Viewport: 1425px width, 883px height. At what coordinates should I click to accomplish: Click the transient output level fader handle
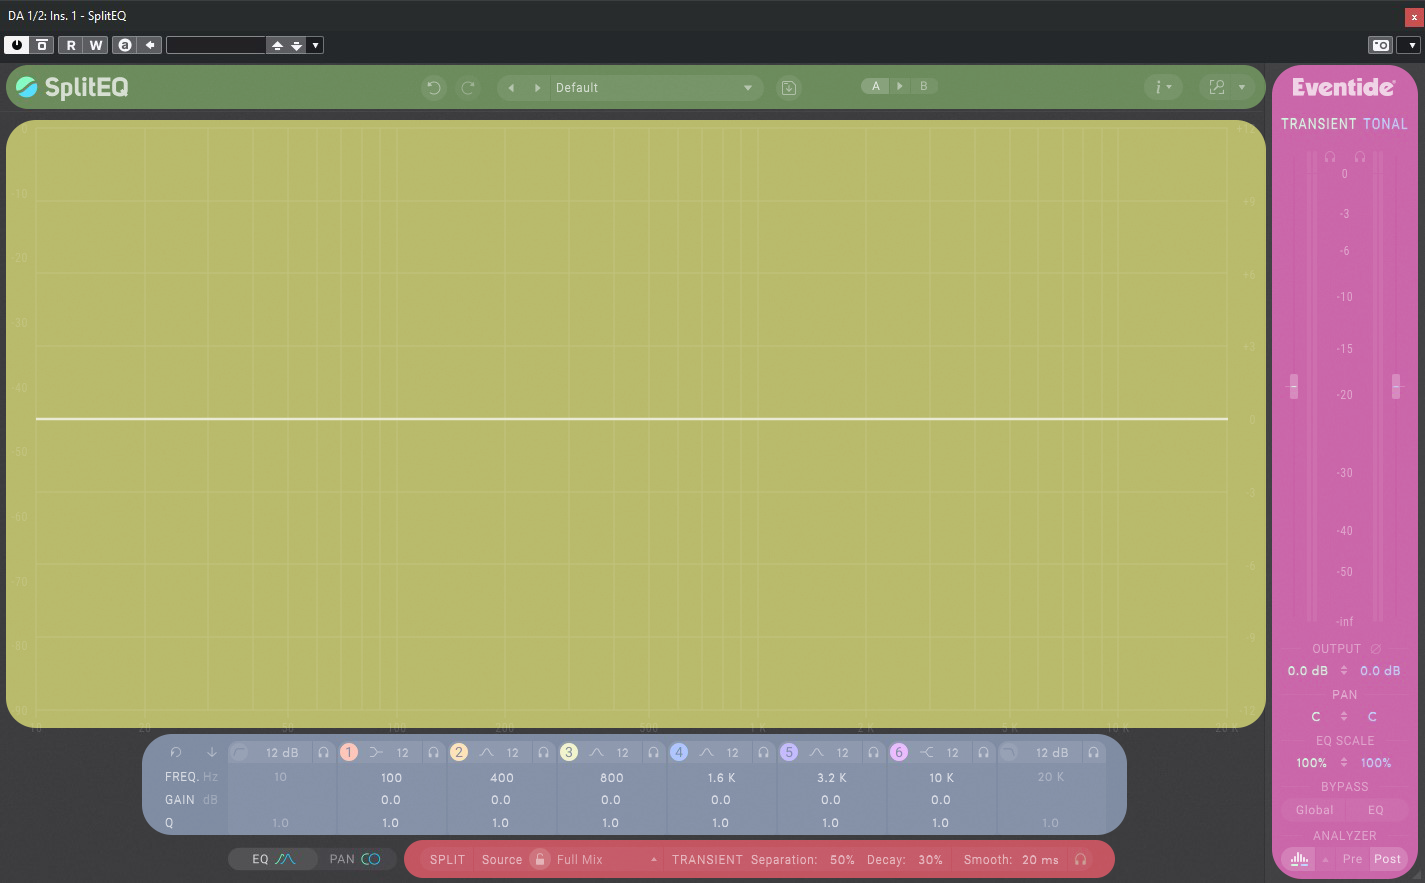(1293, 386)
